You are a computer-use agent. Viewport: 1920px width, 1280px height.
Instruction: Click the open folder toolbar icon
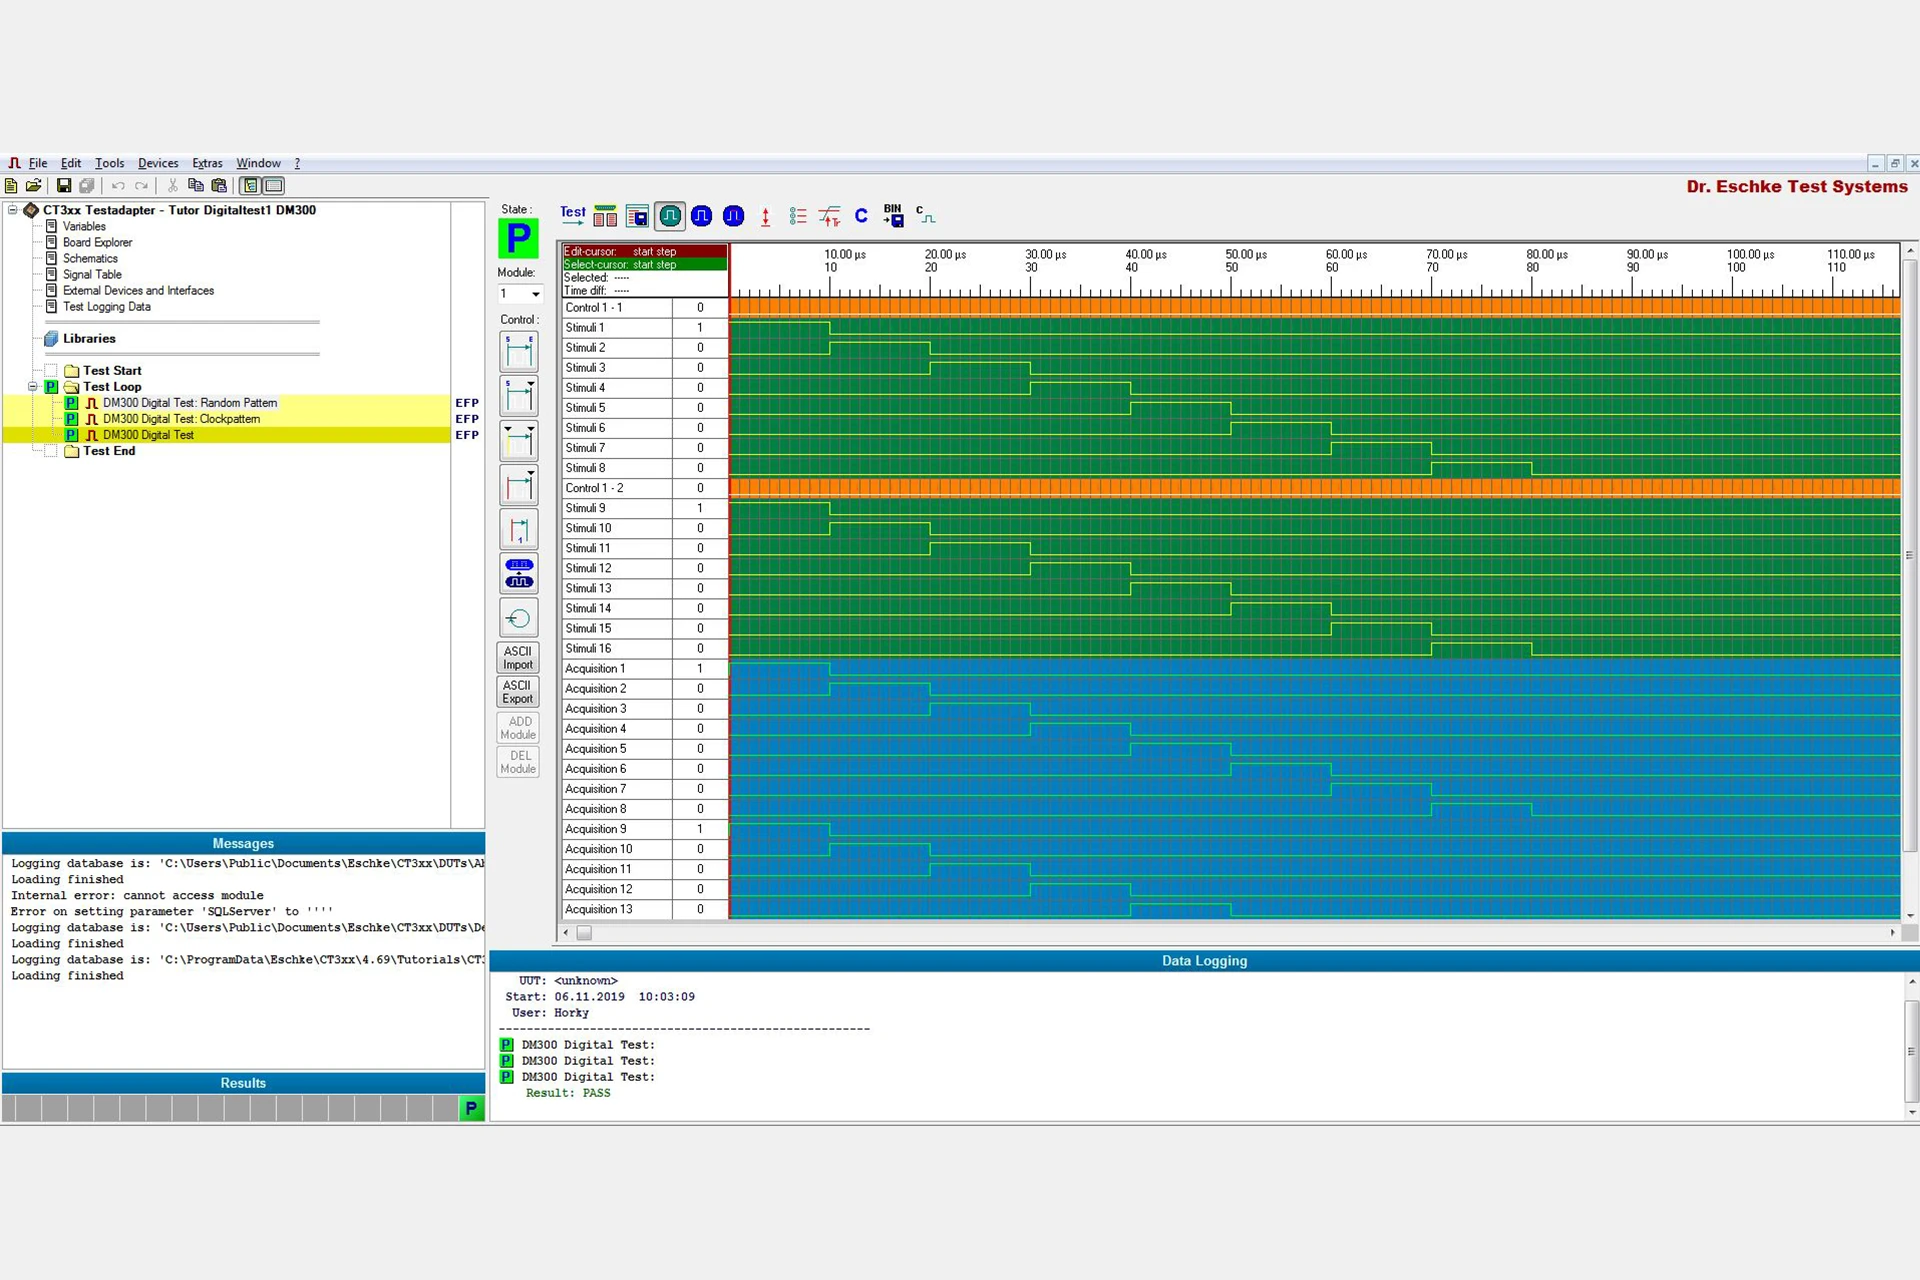[x=34, y=186]
